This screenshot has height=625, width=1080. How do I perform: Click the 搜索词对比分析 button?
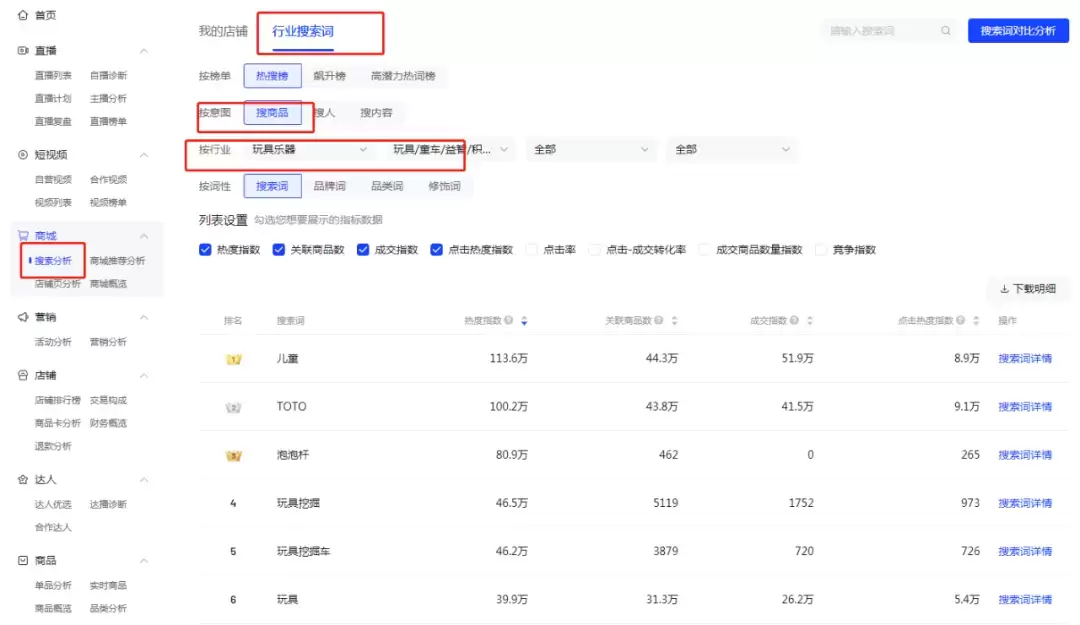(1017, 31)
